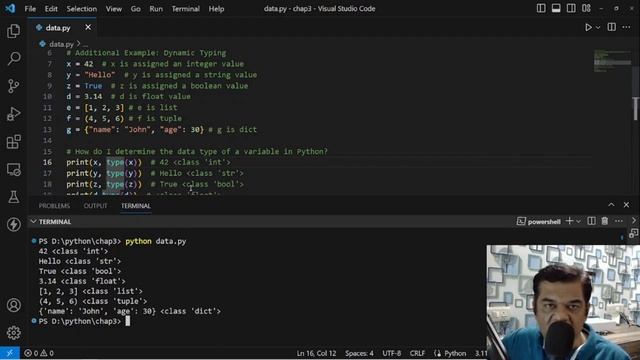Open the Terminal menu

click(x=185, y=9)
